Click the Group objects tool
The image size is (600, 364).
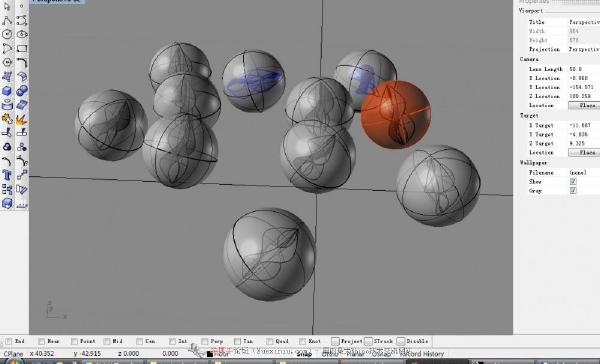point(7,147)
